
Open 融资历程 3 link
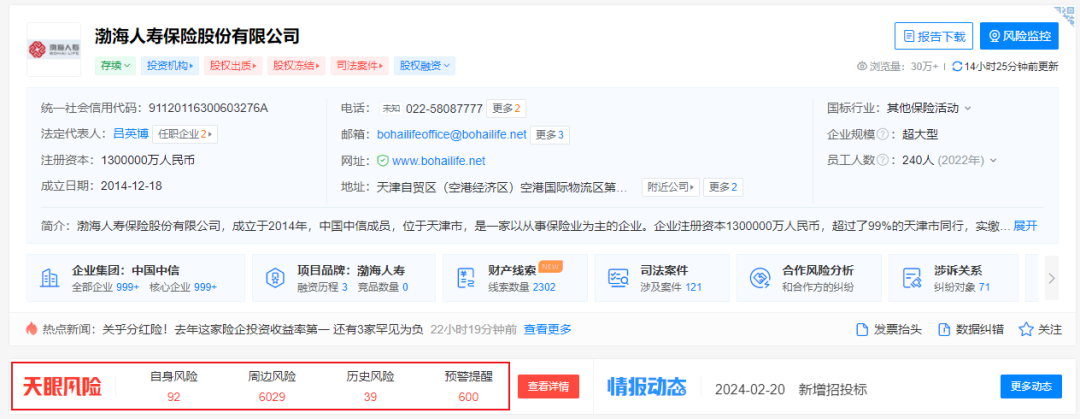322,287
